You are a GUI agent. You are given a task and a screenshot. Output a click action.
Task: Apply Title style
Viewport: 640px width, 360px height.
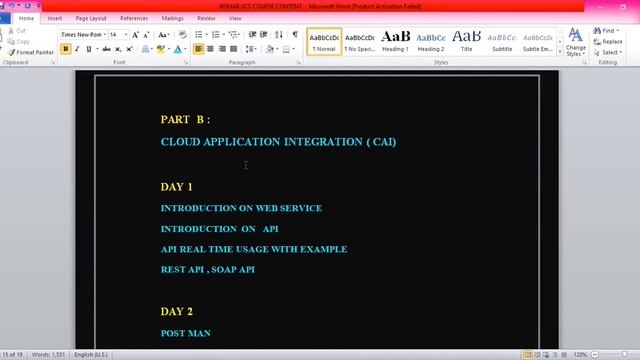point(466,42)
